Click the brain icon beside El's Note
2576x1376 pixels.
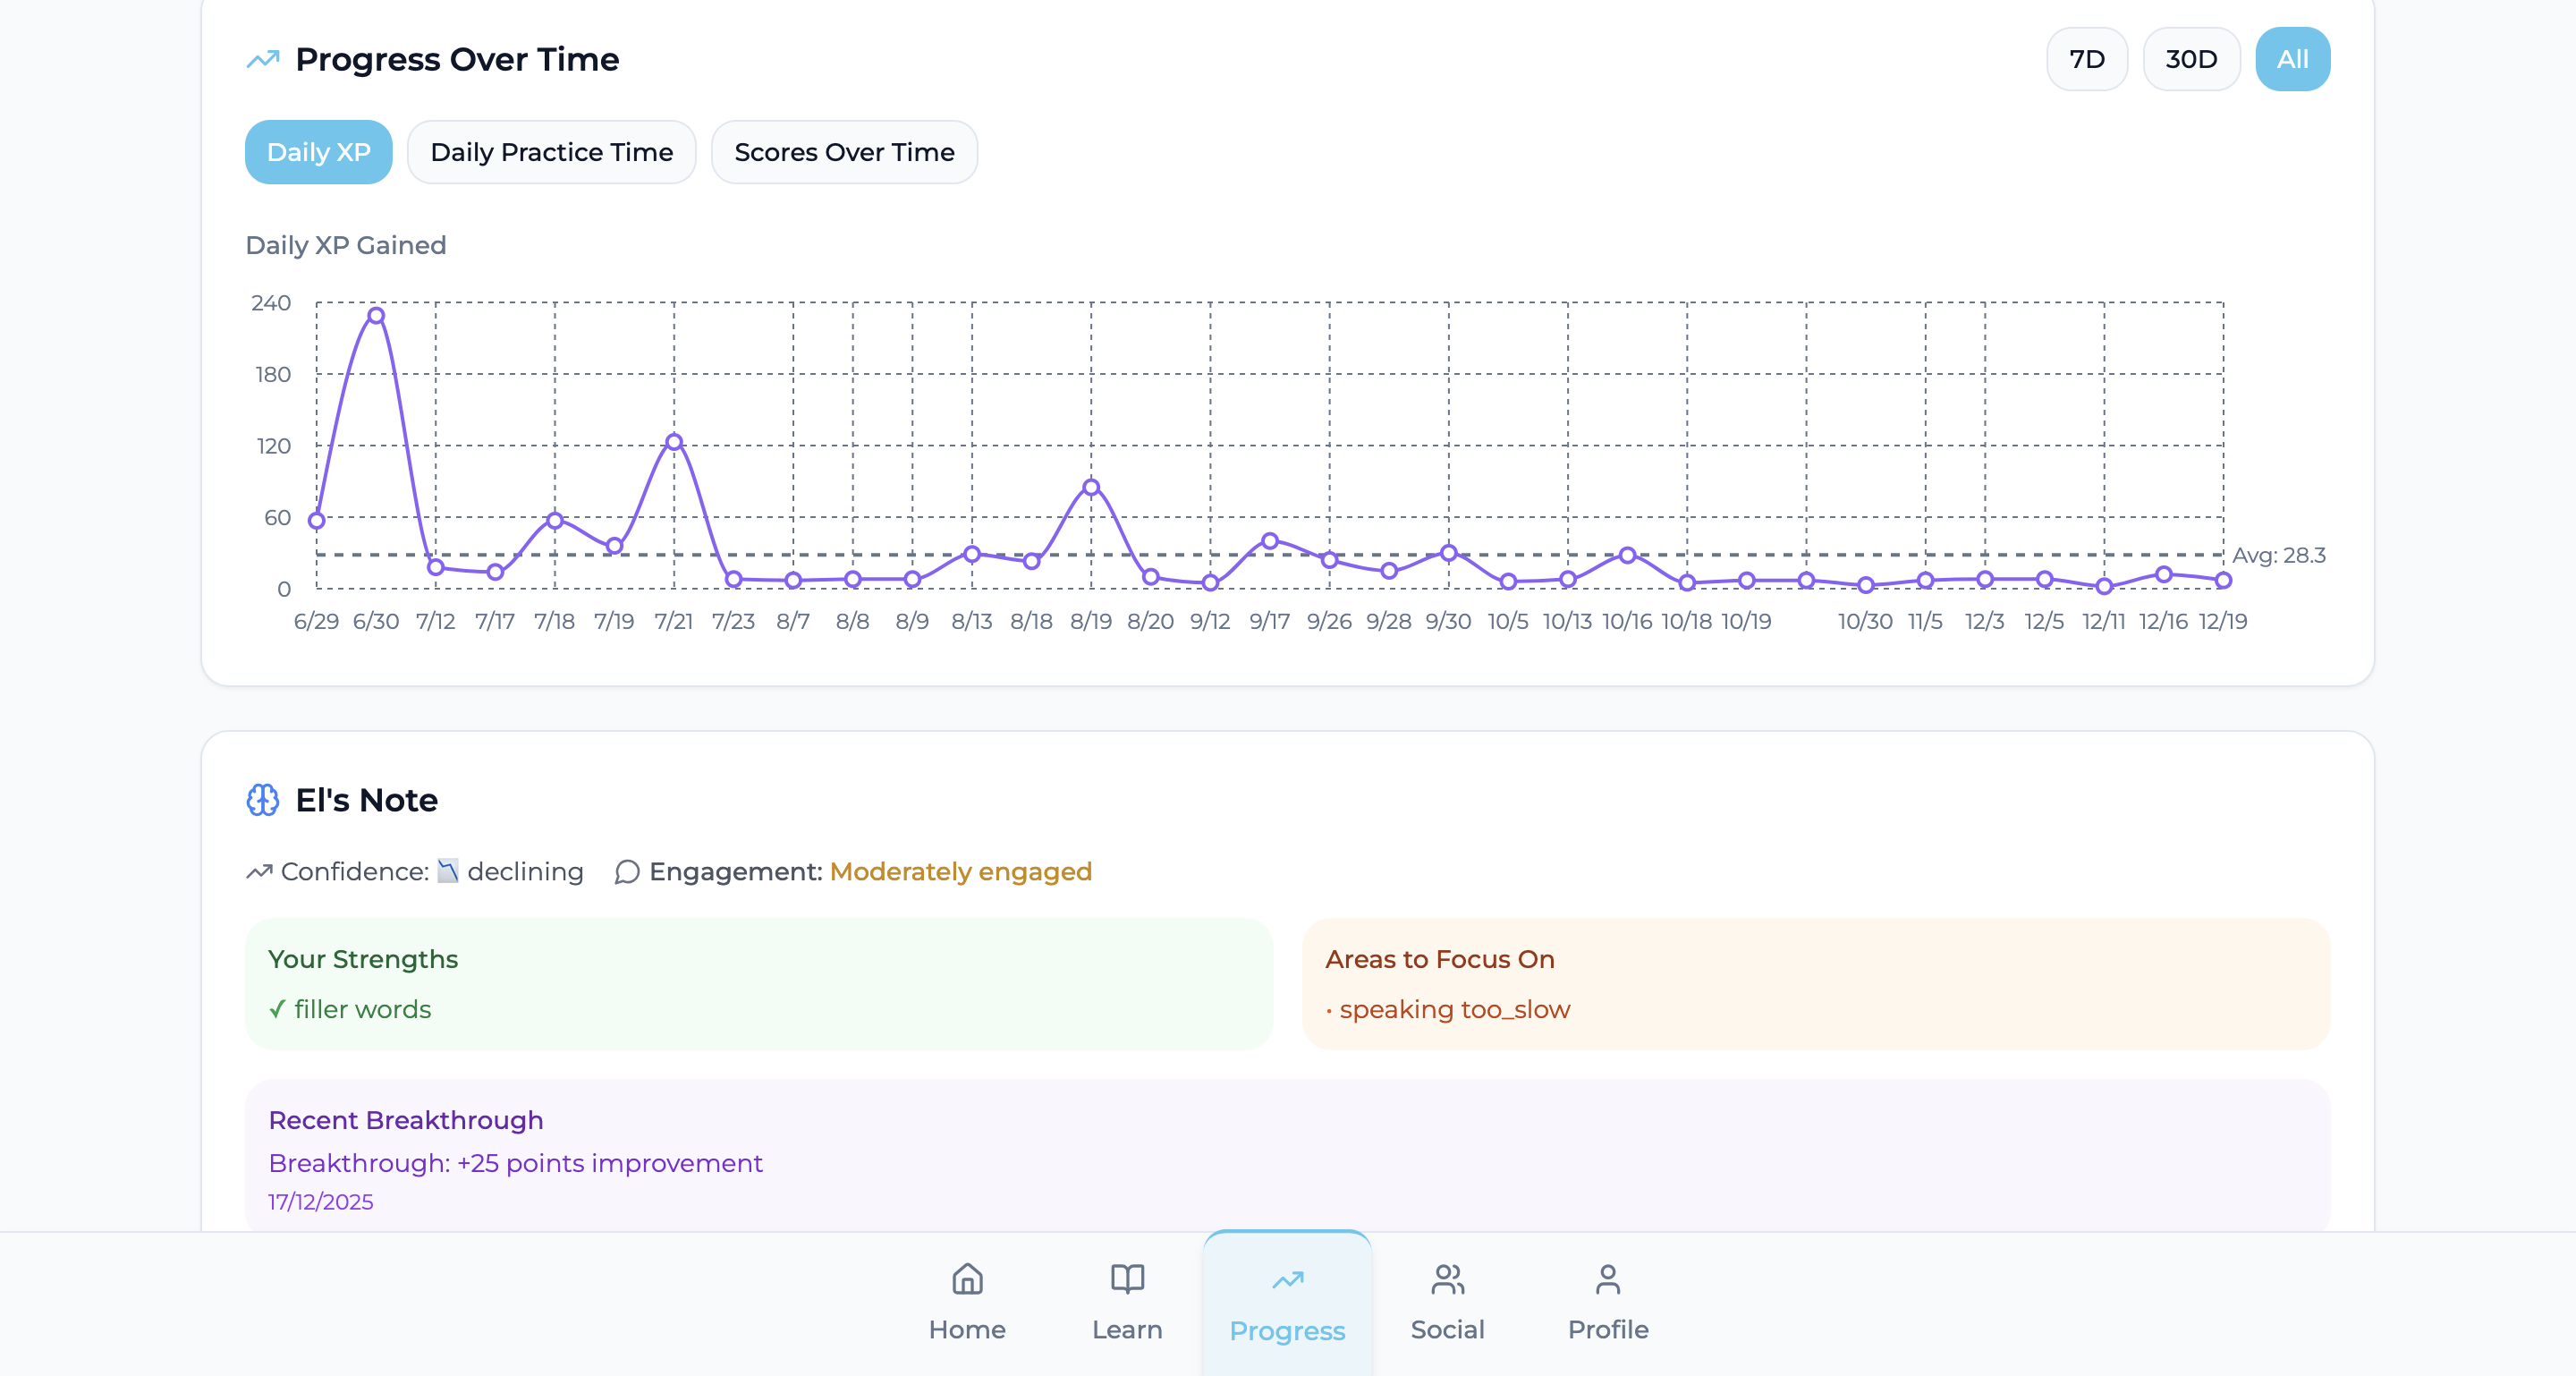263,800
